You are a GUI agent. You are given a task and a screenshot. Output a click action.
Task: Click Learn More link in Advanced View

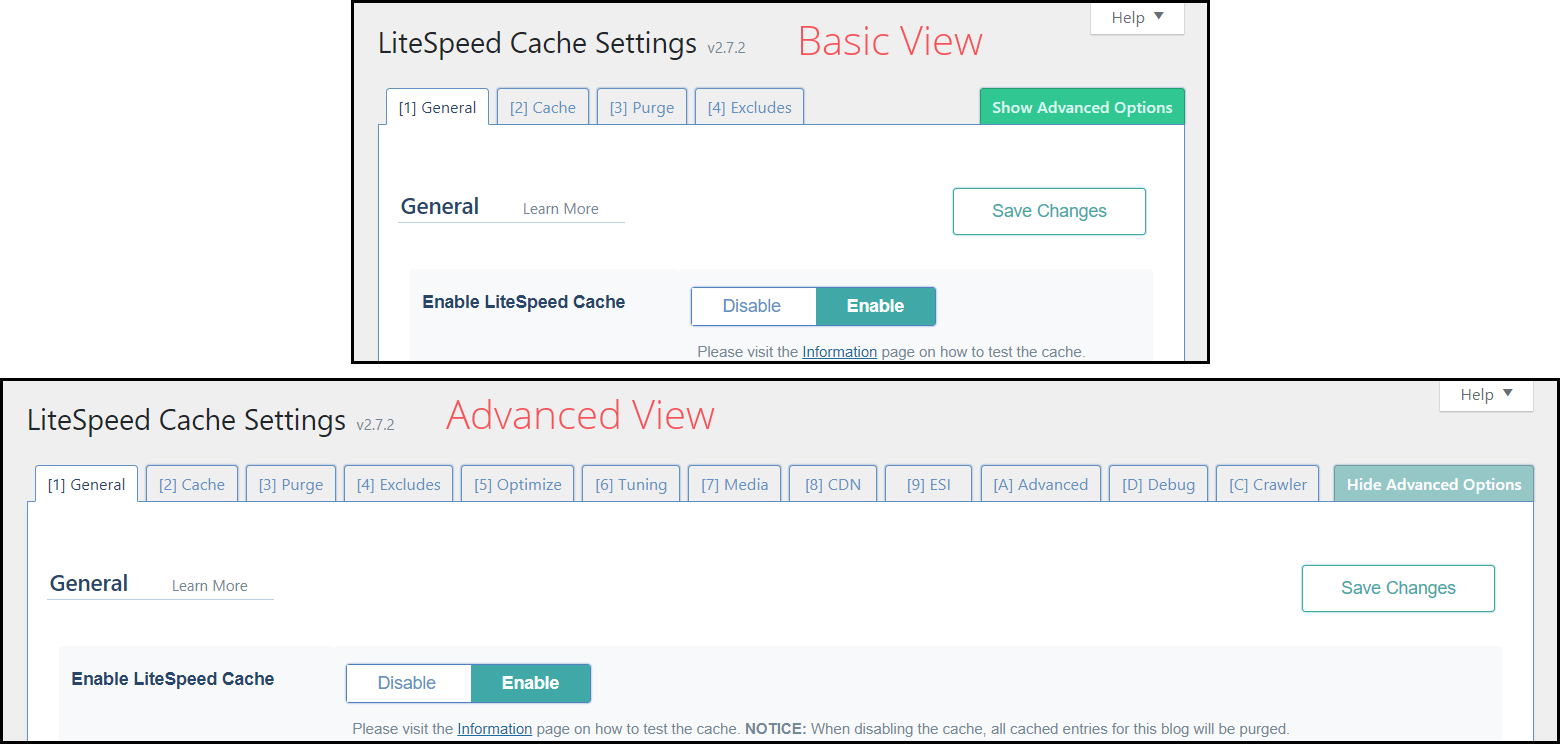(x=210, y=586)
